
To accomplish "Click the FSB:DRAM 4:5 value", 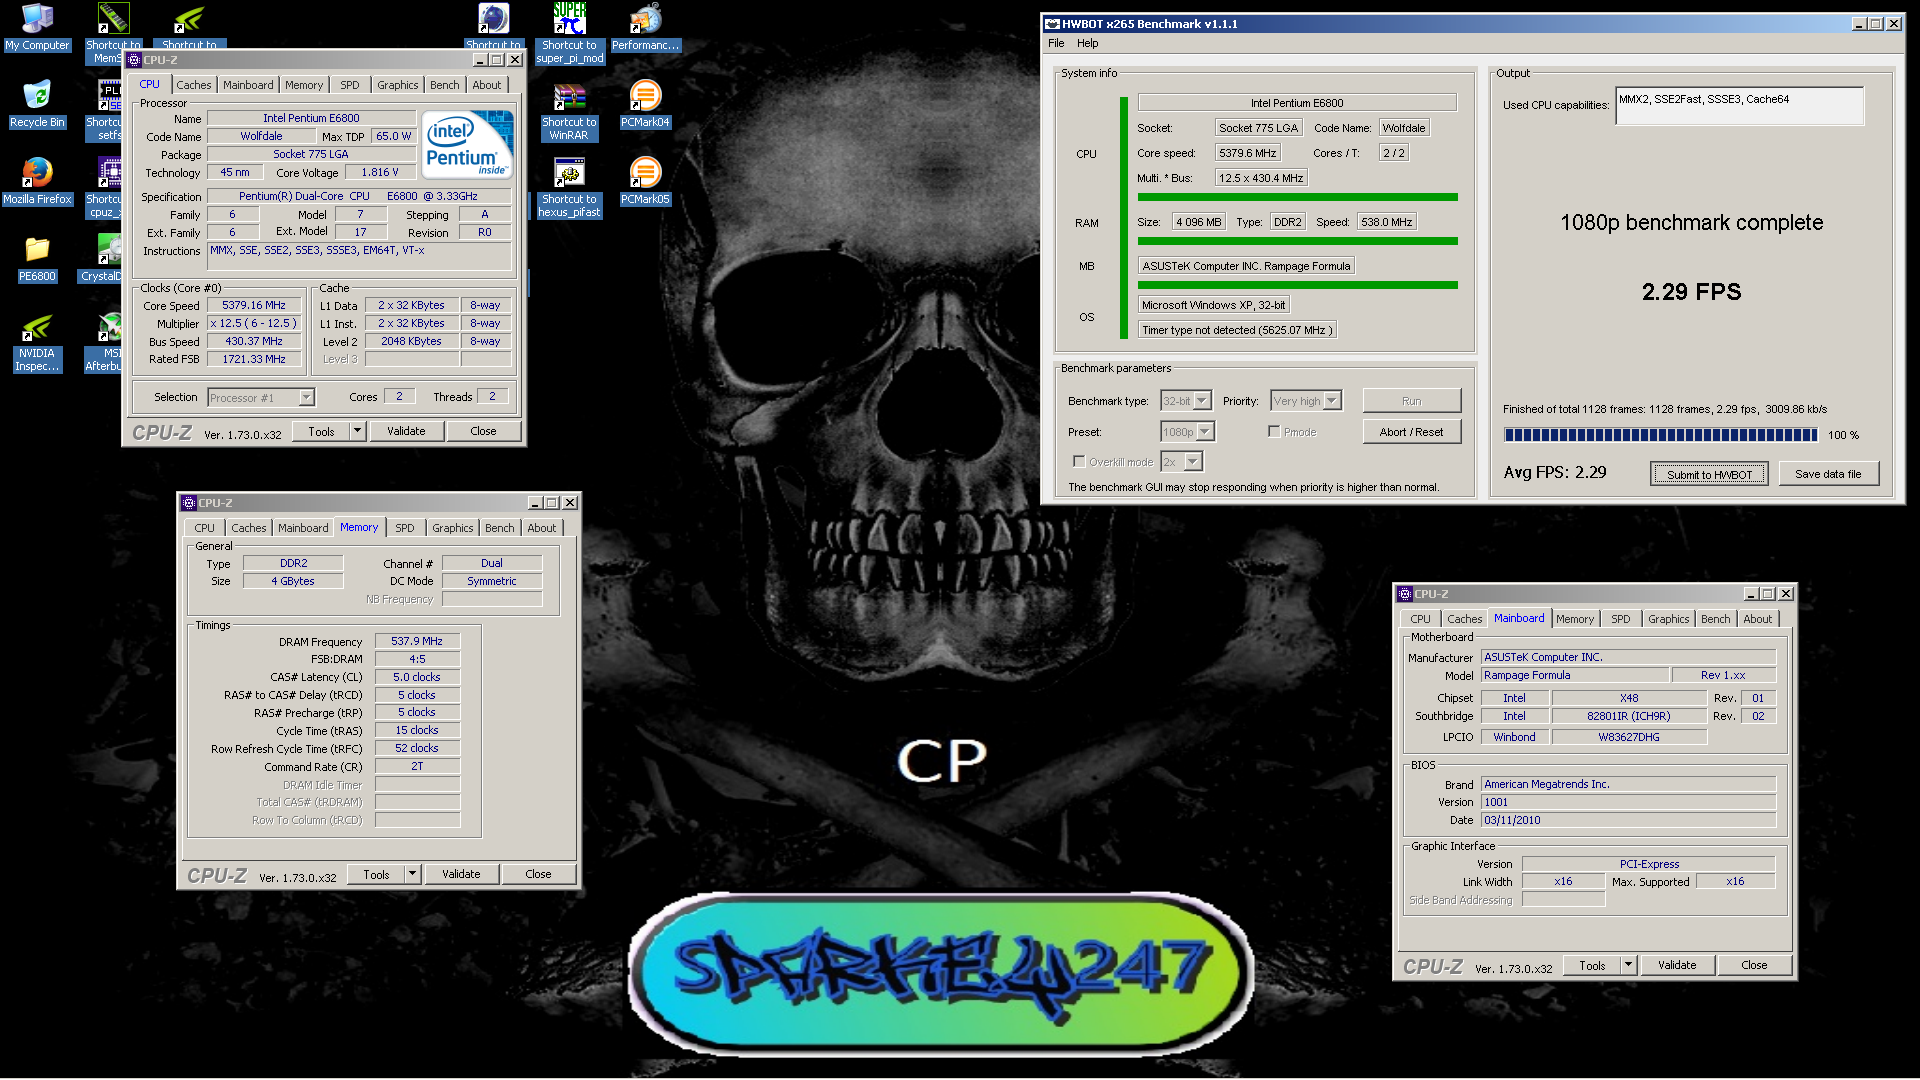I will pos(417,659).
